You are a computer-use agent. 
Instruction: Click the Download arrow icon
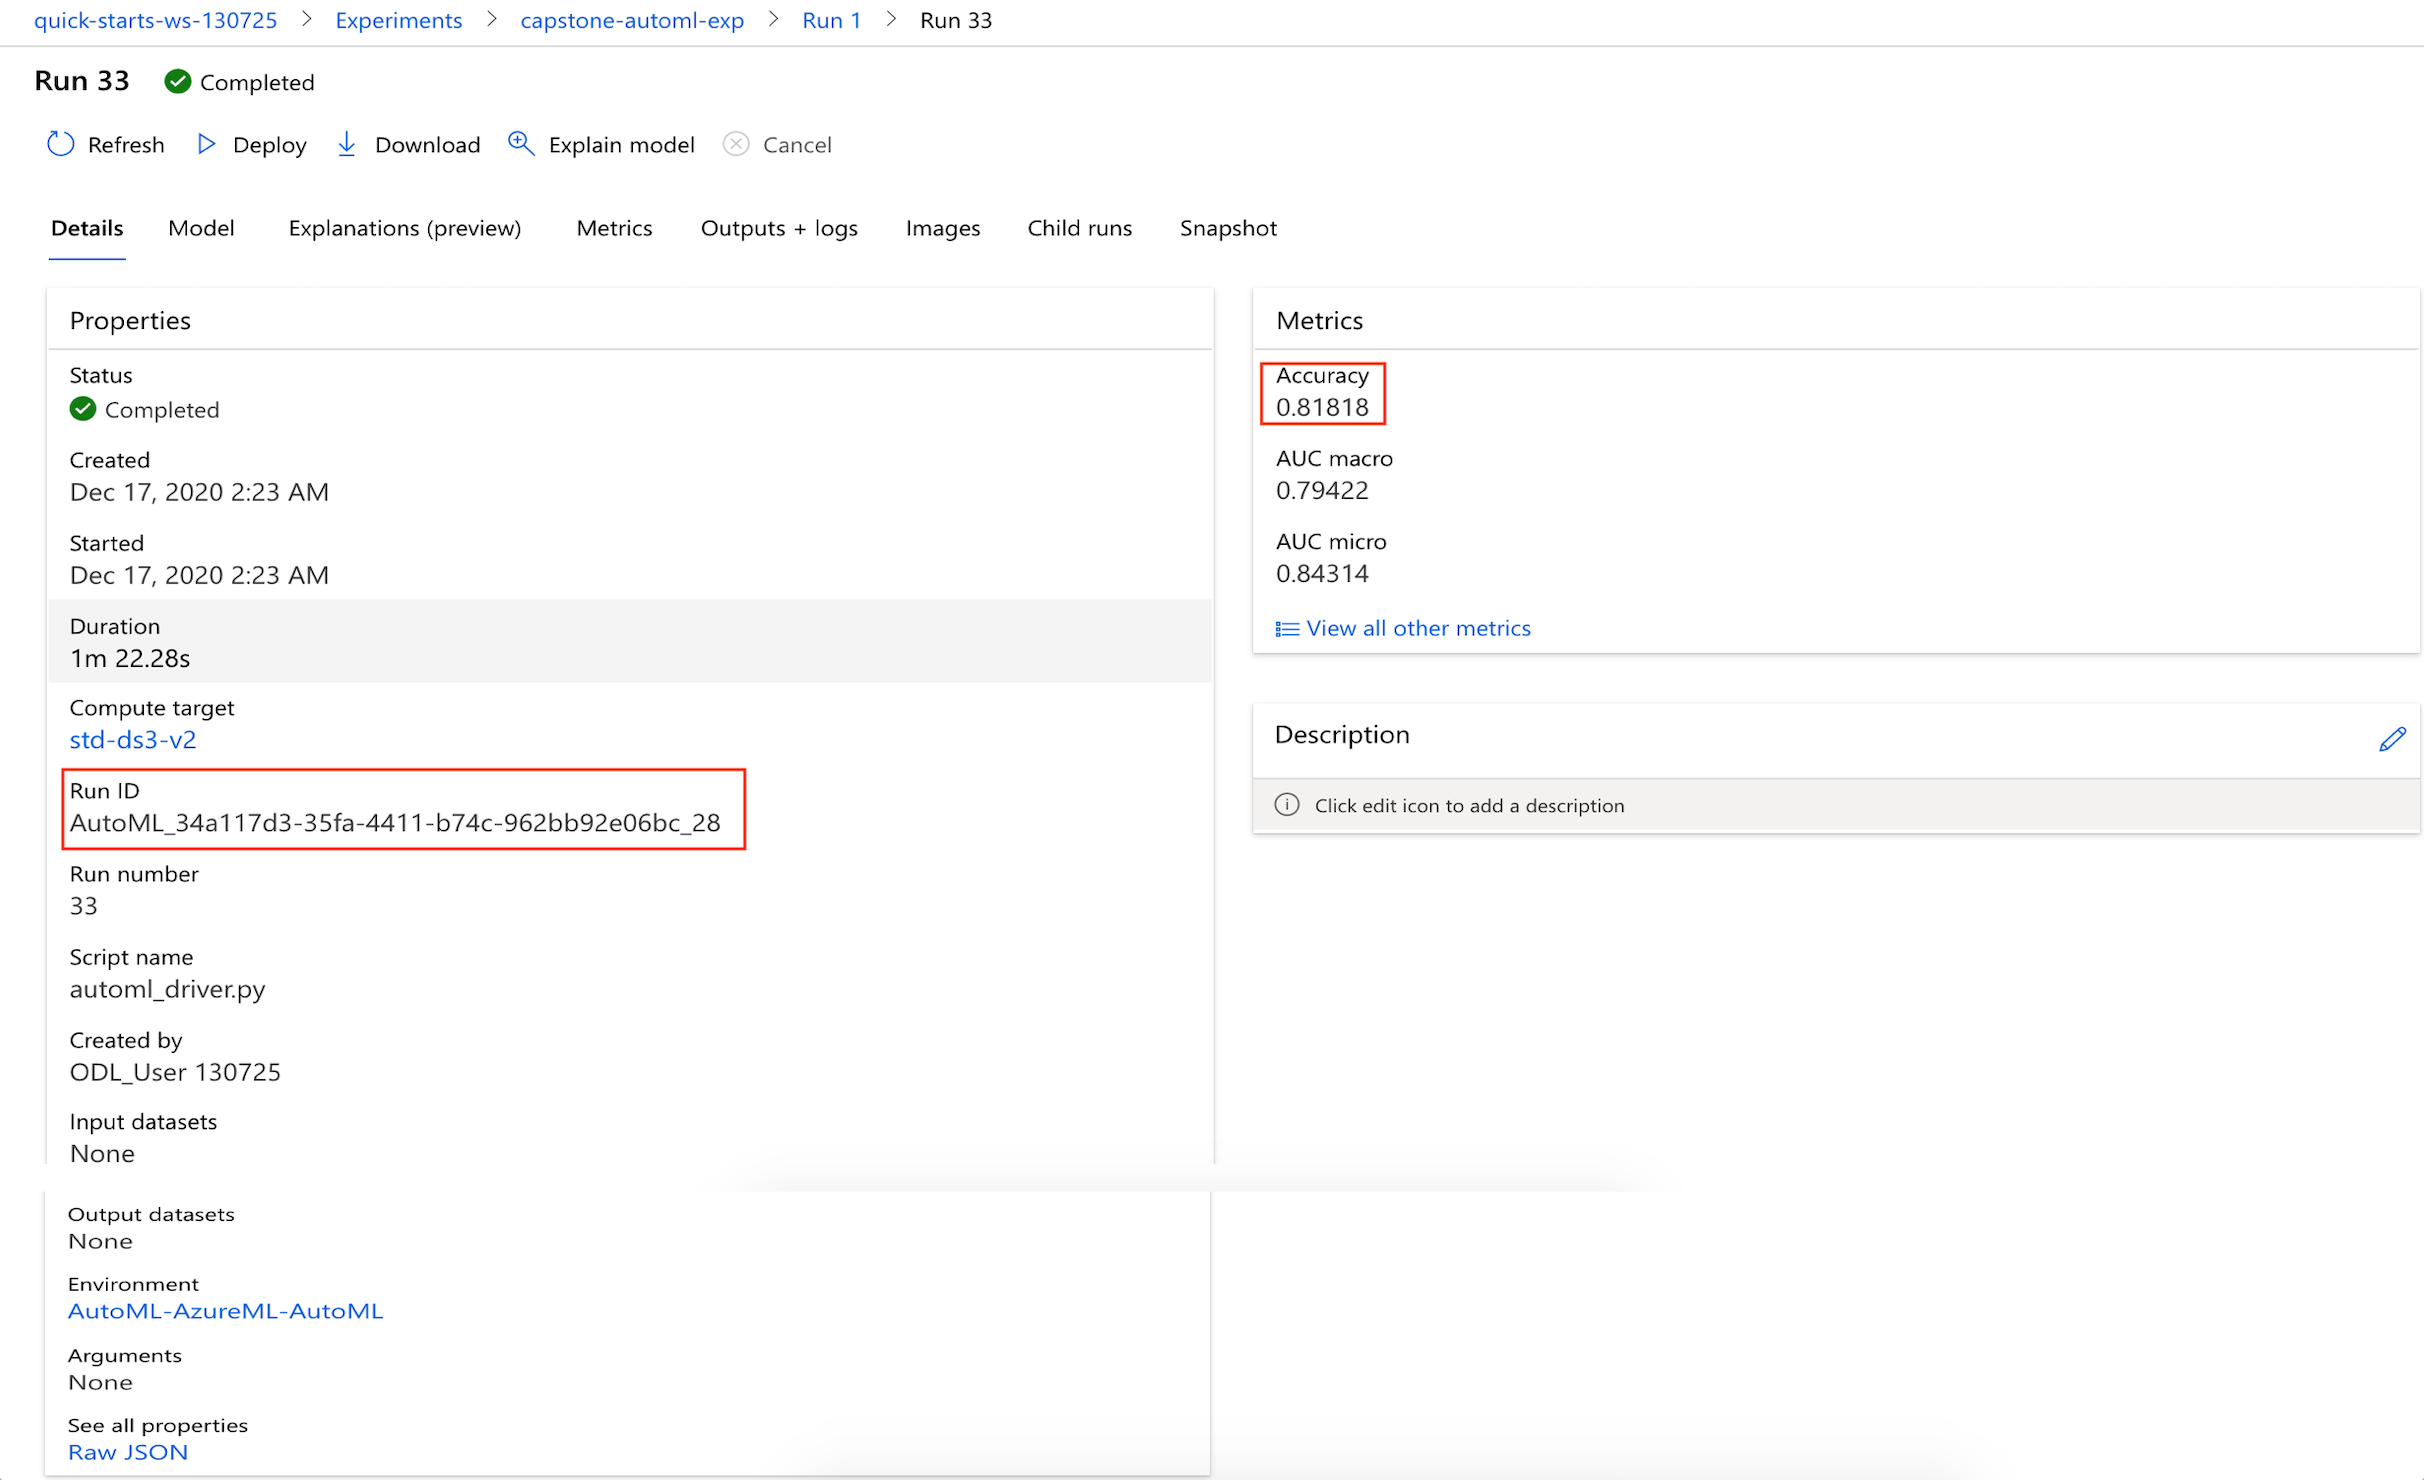(347, 144)
